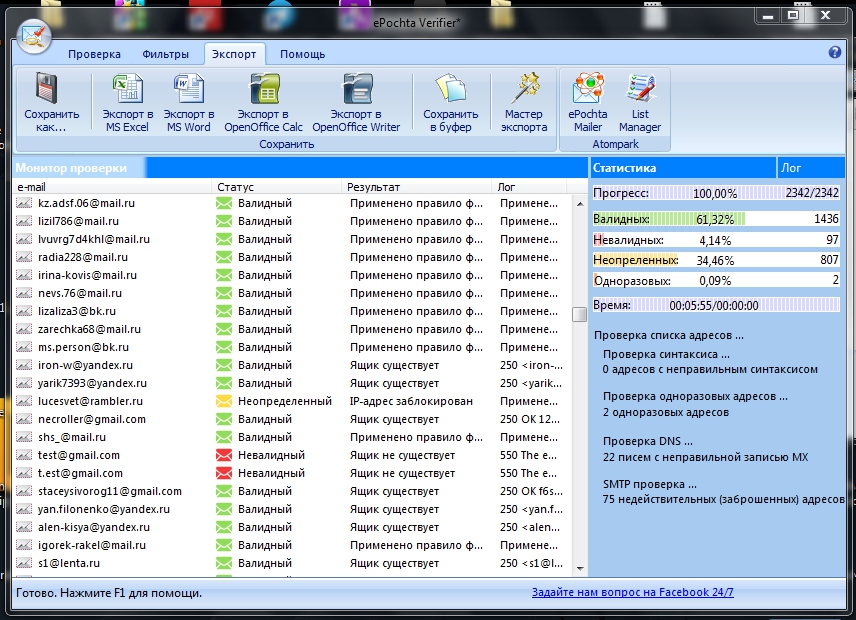
Task: Click the email list scrollbar thumb
Action: [x=580, y=315]
